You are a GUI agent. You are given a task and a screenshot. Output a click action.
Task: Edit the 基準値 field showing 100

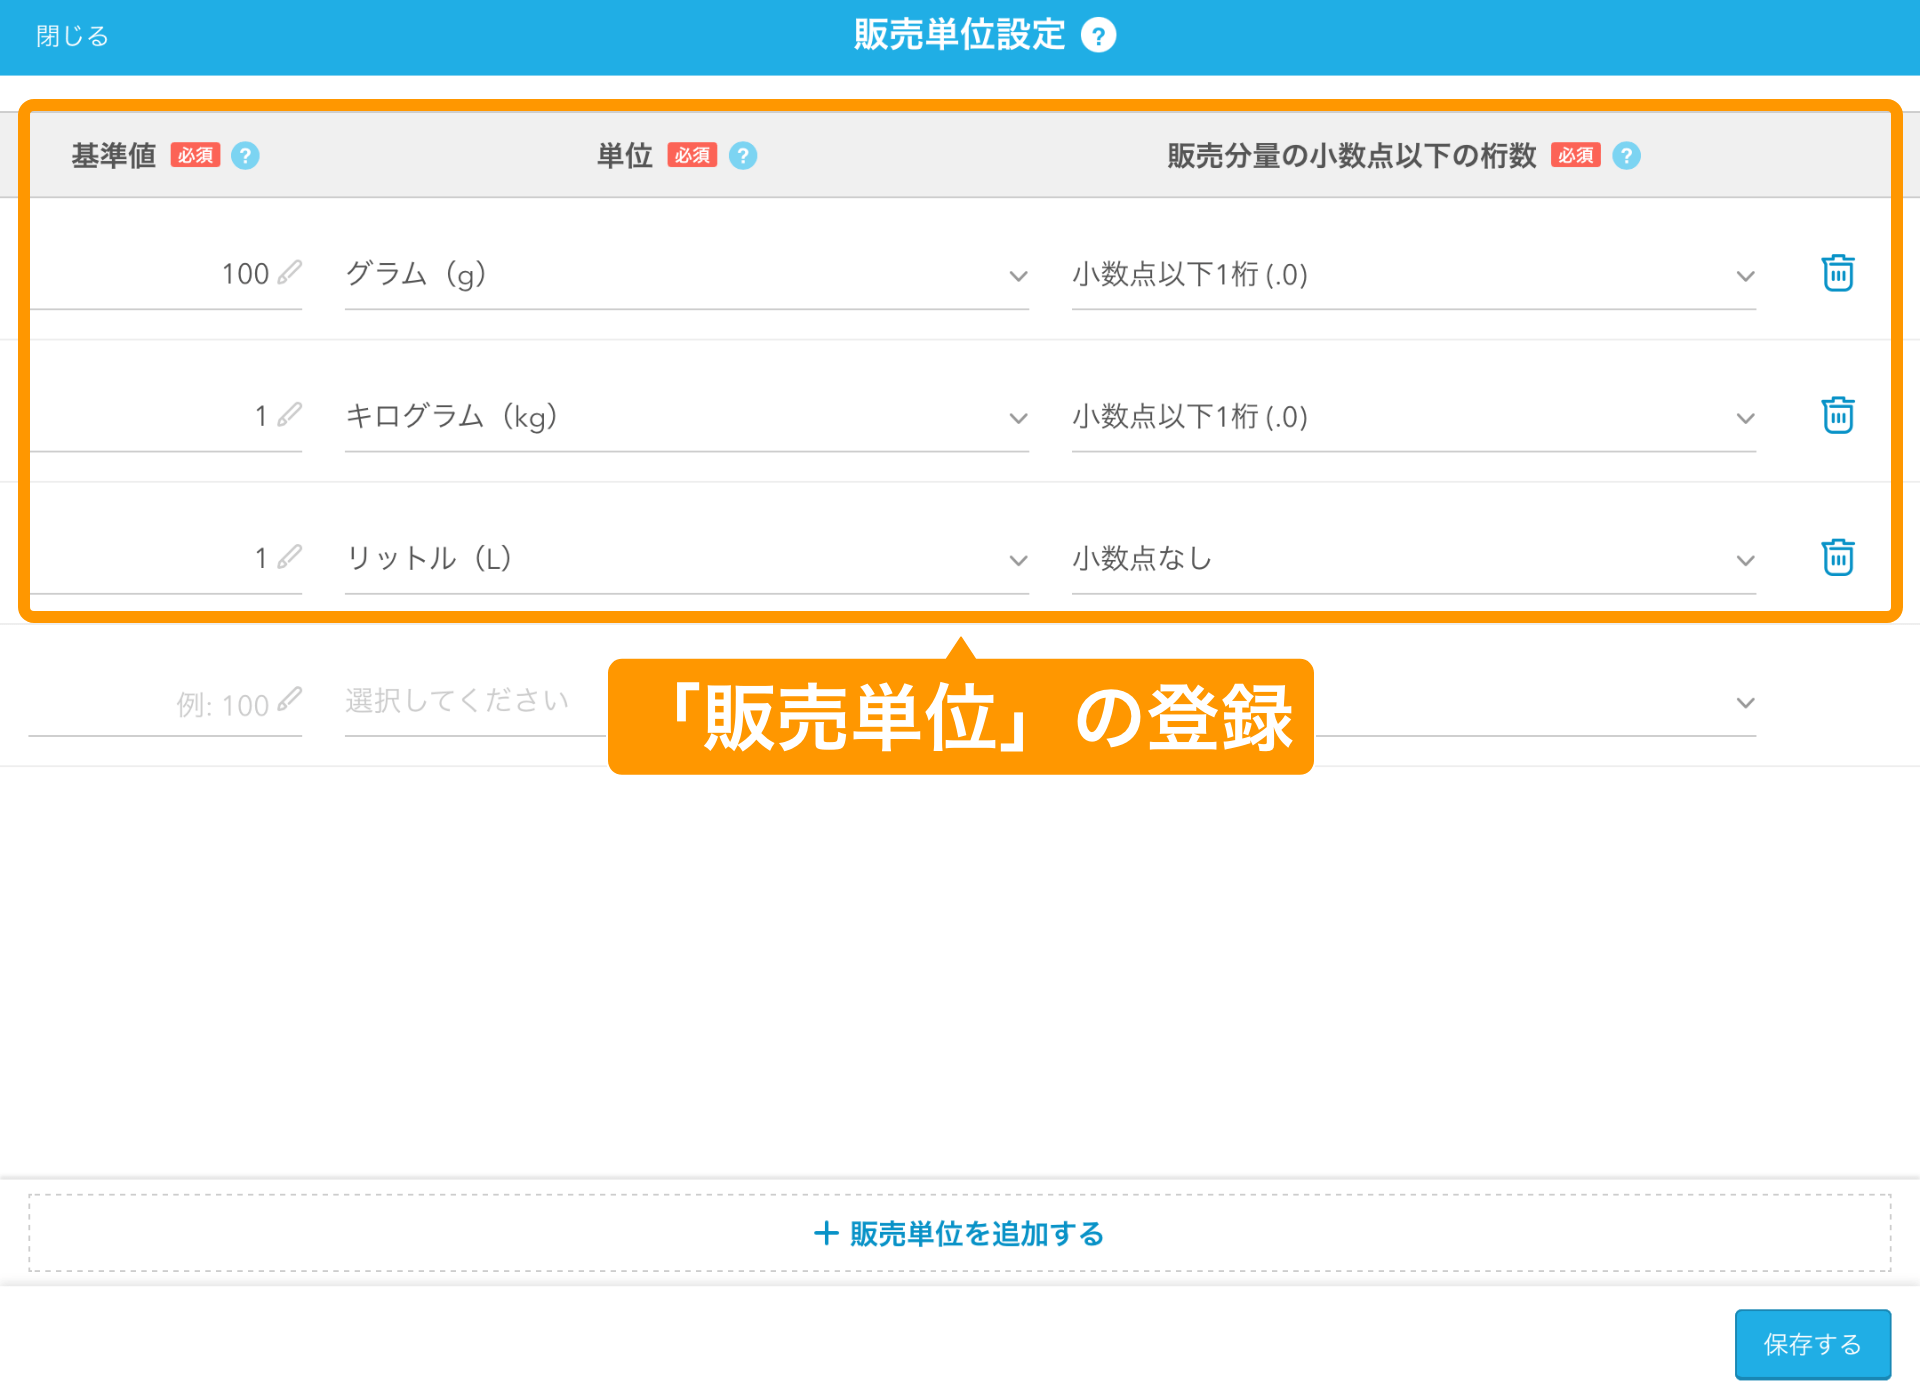click(166, 275)
